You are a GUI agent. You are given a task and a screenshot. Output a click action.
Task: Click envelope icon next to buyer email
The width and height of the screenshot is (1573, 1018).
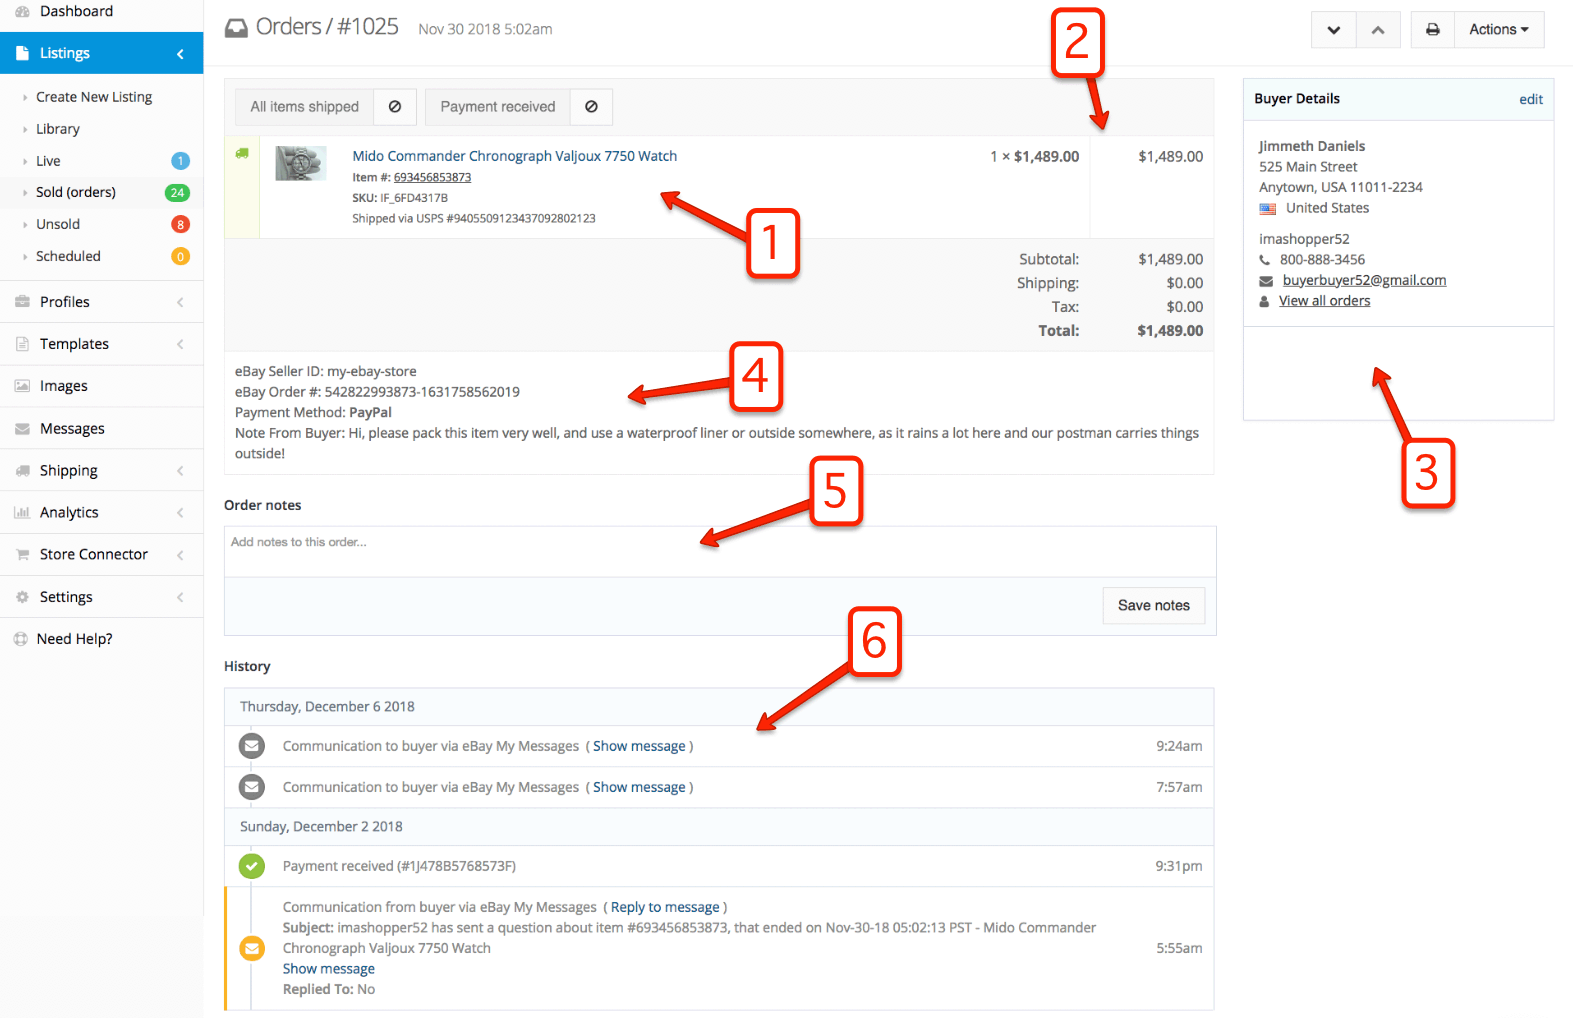coord(1266,281)
